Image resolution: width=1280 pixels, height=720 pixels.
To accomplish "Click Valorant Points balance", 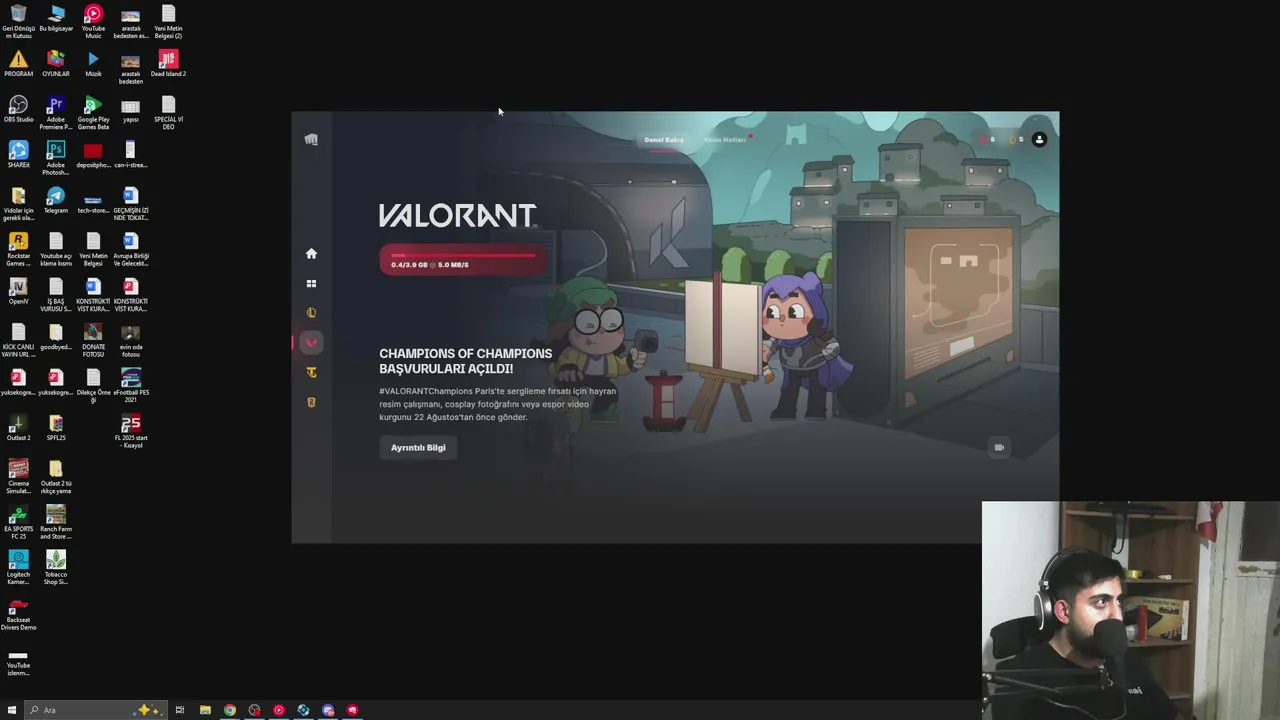I will click(987, 140).
